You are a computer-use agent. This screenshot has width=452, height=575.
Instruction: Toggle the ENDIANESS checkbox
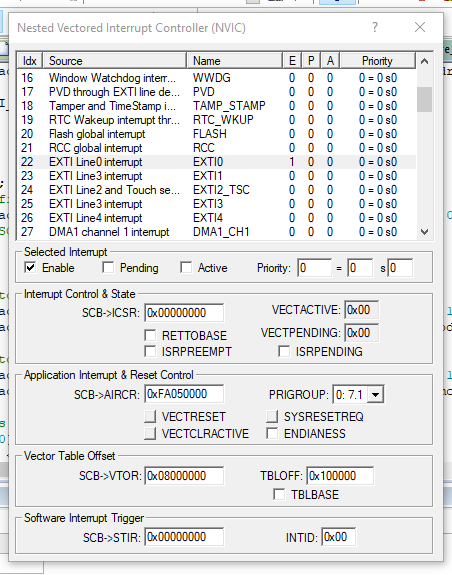point(272,433)
